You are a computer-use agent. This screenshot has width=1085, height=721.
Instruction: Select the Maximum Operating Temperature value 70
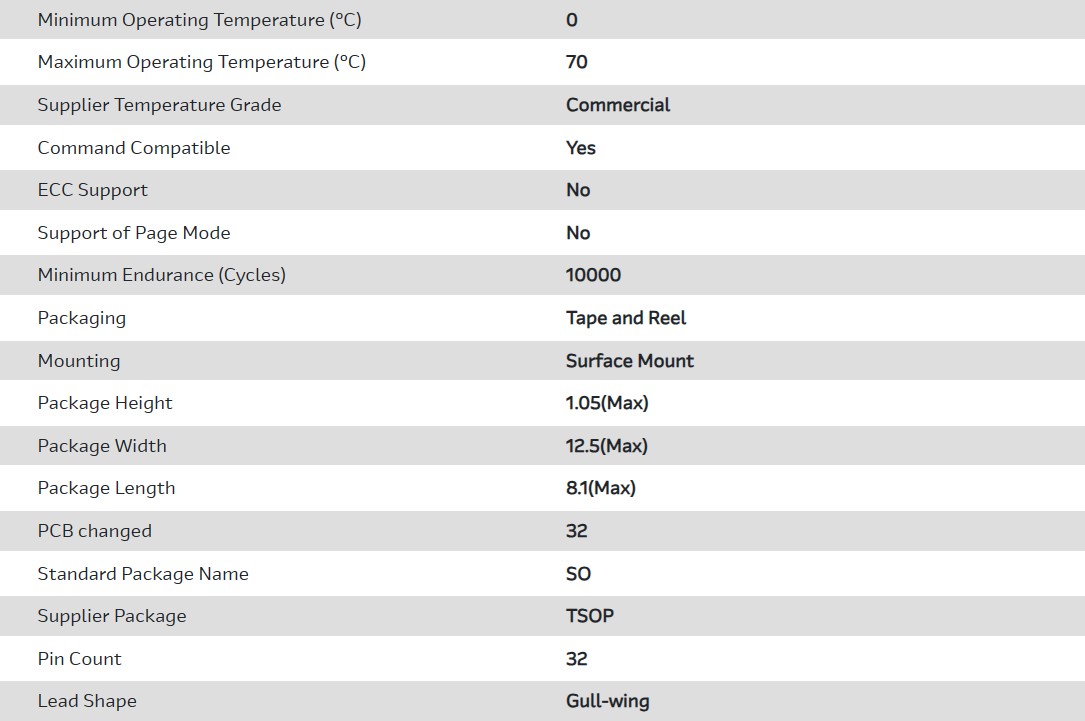coord(577,62)
